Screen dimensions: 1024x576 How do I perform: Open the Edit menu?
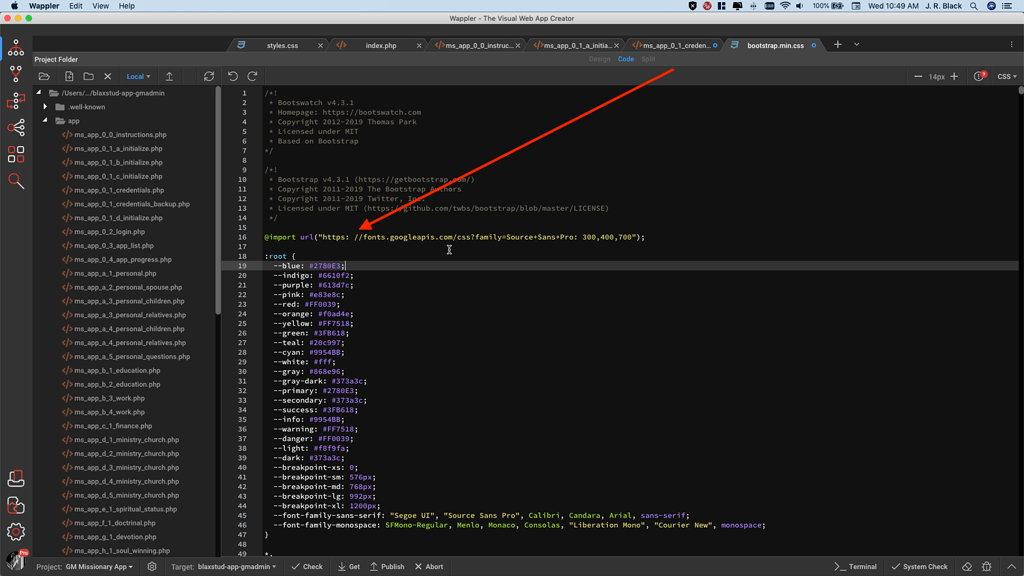click(74, 5)
